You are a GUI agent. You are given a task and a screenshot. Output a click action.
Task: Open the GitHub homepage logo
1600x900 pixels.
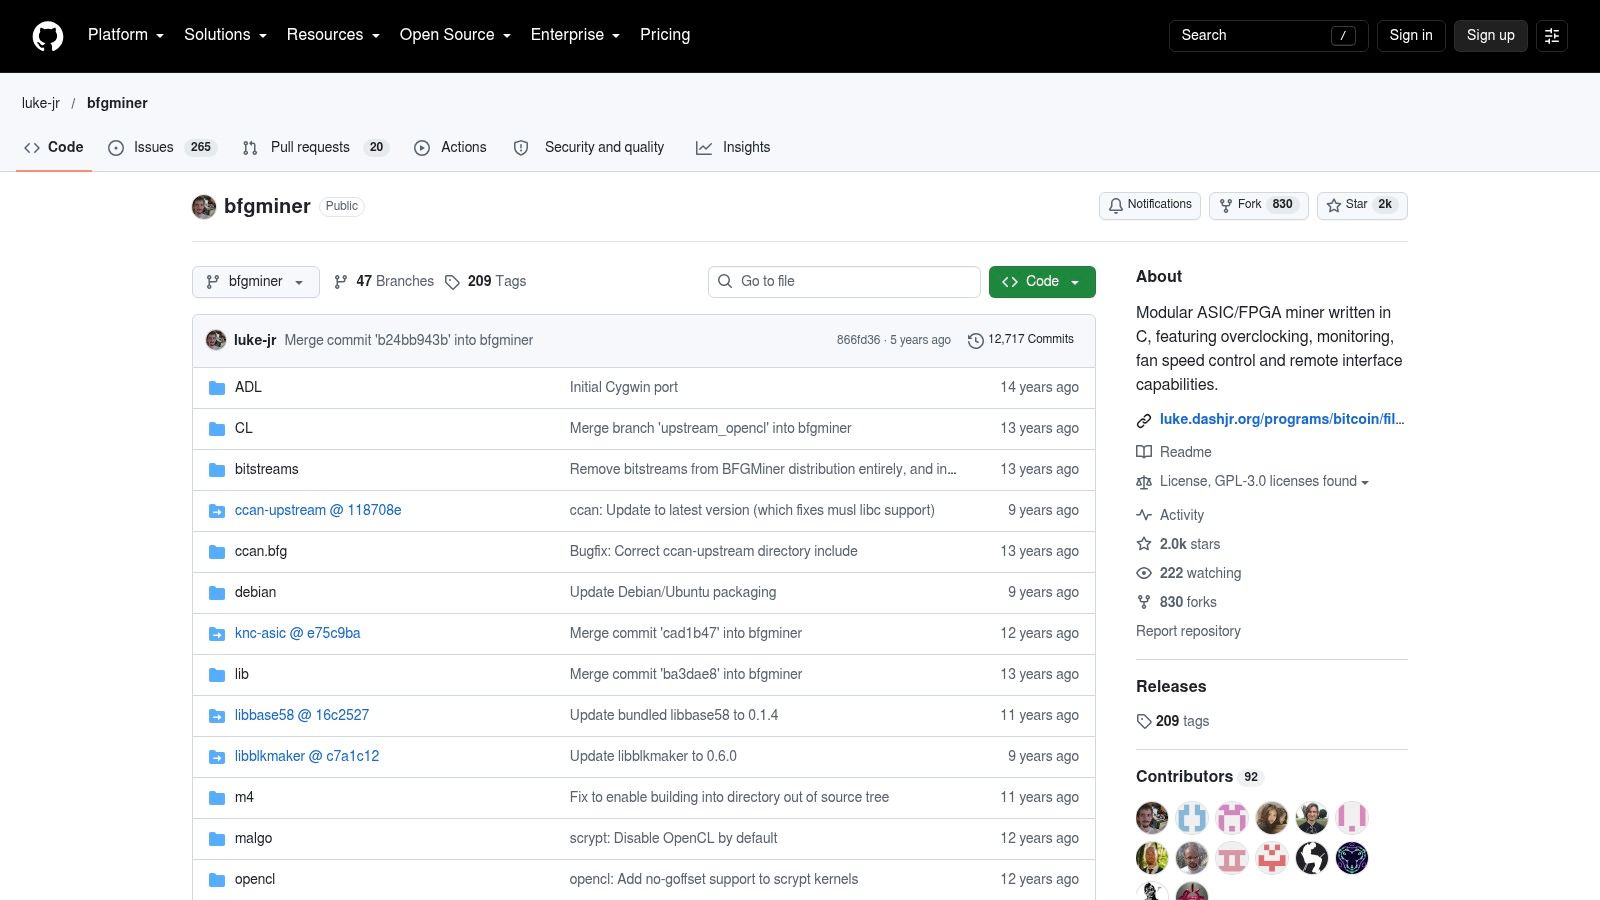pos(48,36)
